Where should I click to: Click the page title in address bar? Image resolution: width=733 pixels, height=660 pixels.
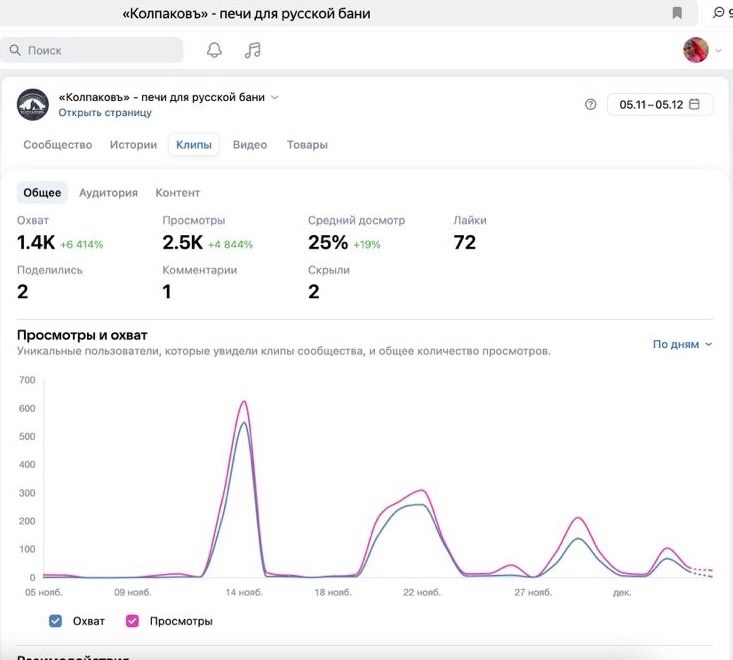(x=246, y=14)
